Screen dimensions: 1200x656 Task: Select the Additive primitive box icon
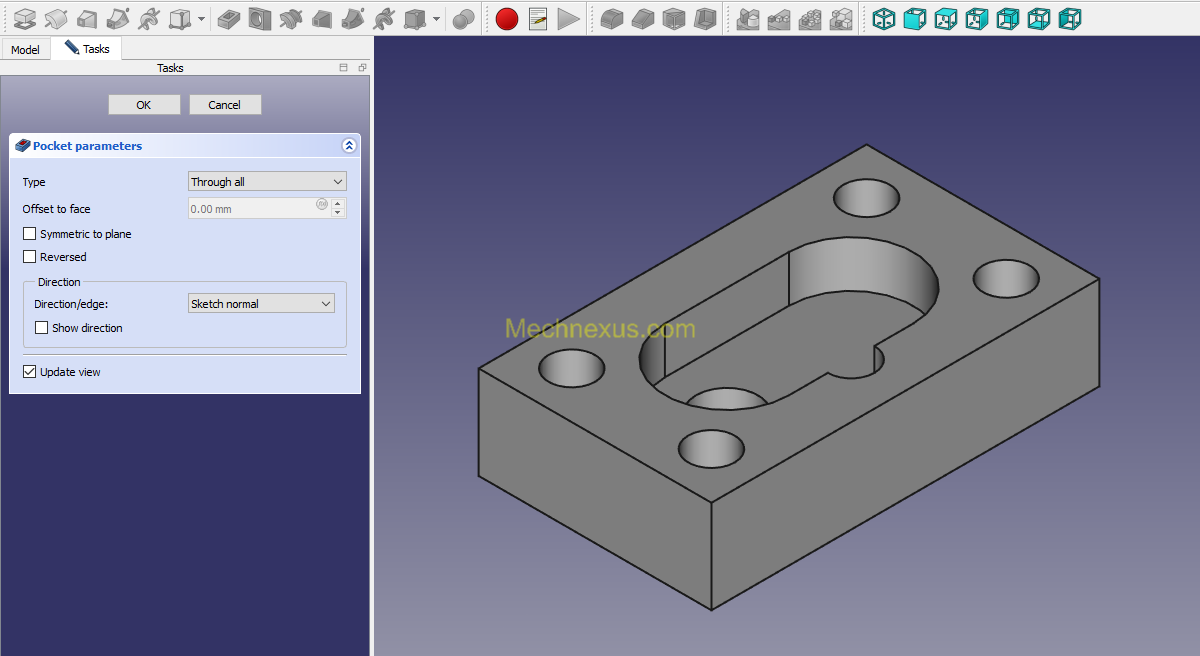coord(180,18)
